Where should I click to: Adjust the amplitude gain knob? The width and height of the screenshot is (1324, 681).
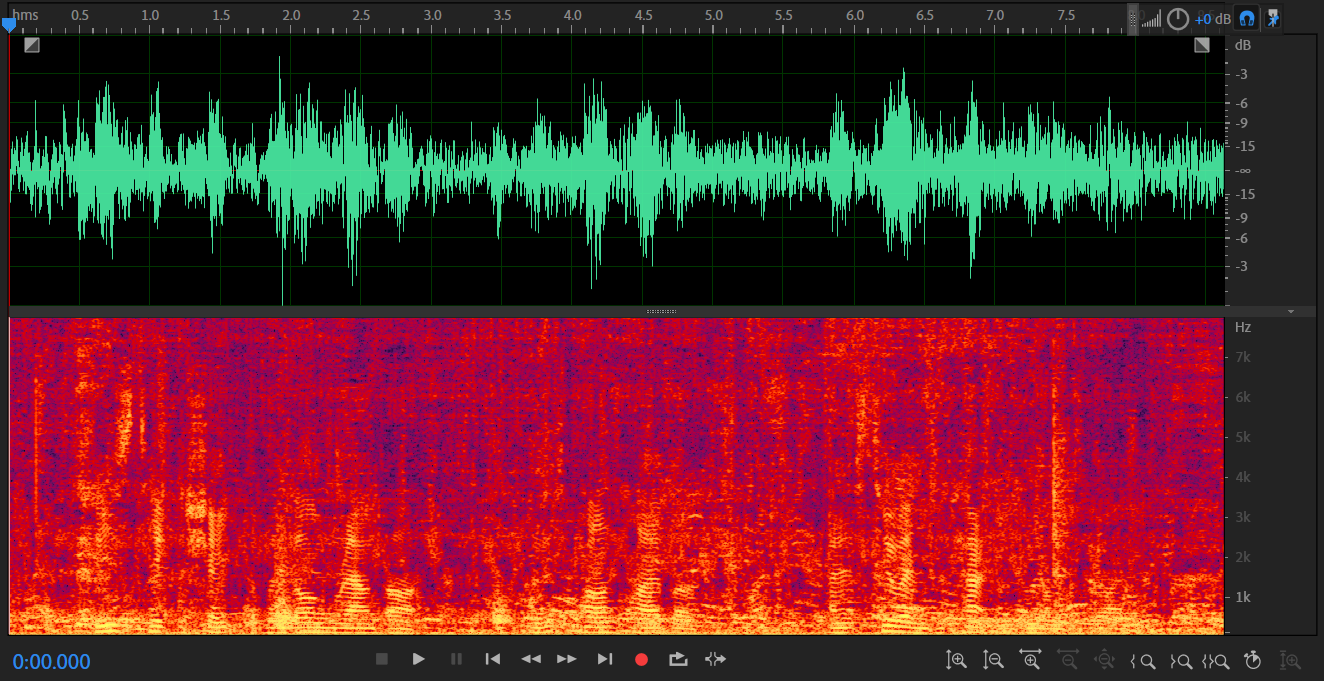(x=1178, y=19)
